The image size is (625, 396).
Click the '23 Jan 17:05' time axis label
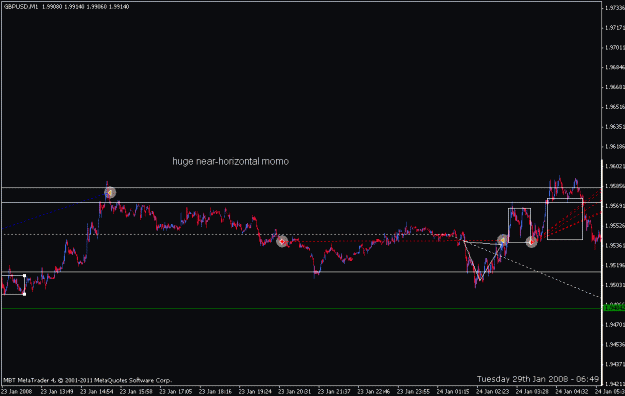click(176, 392)
